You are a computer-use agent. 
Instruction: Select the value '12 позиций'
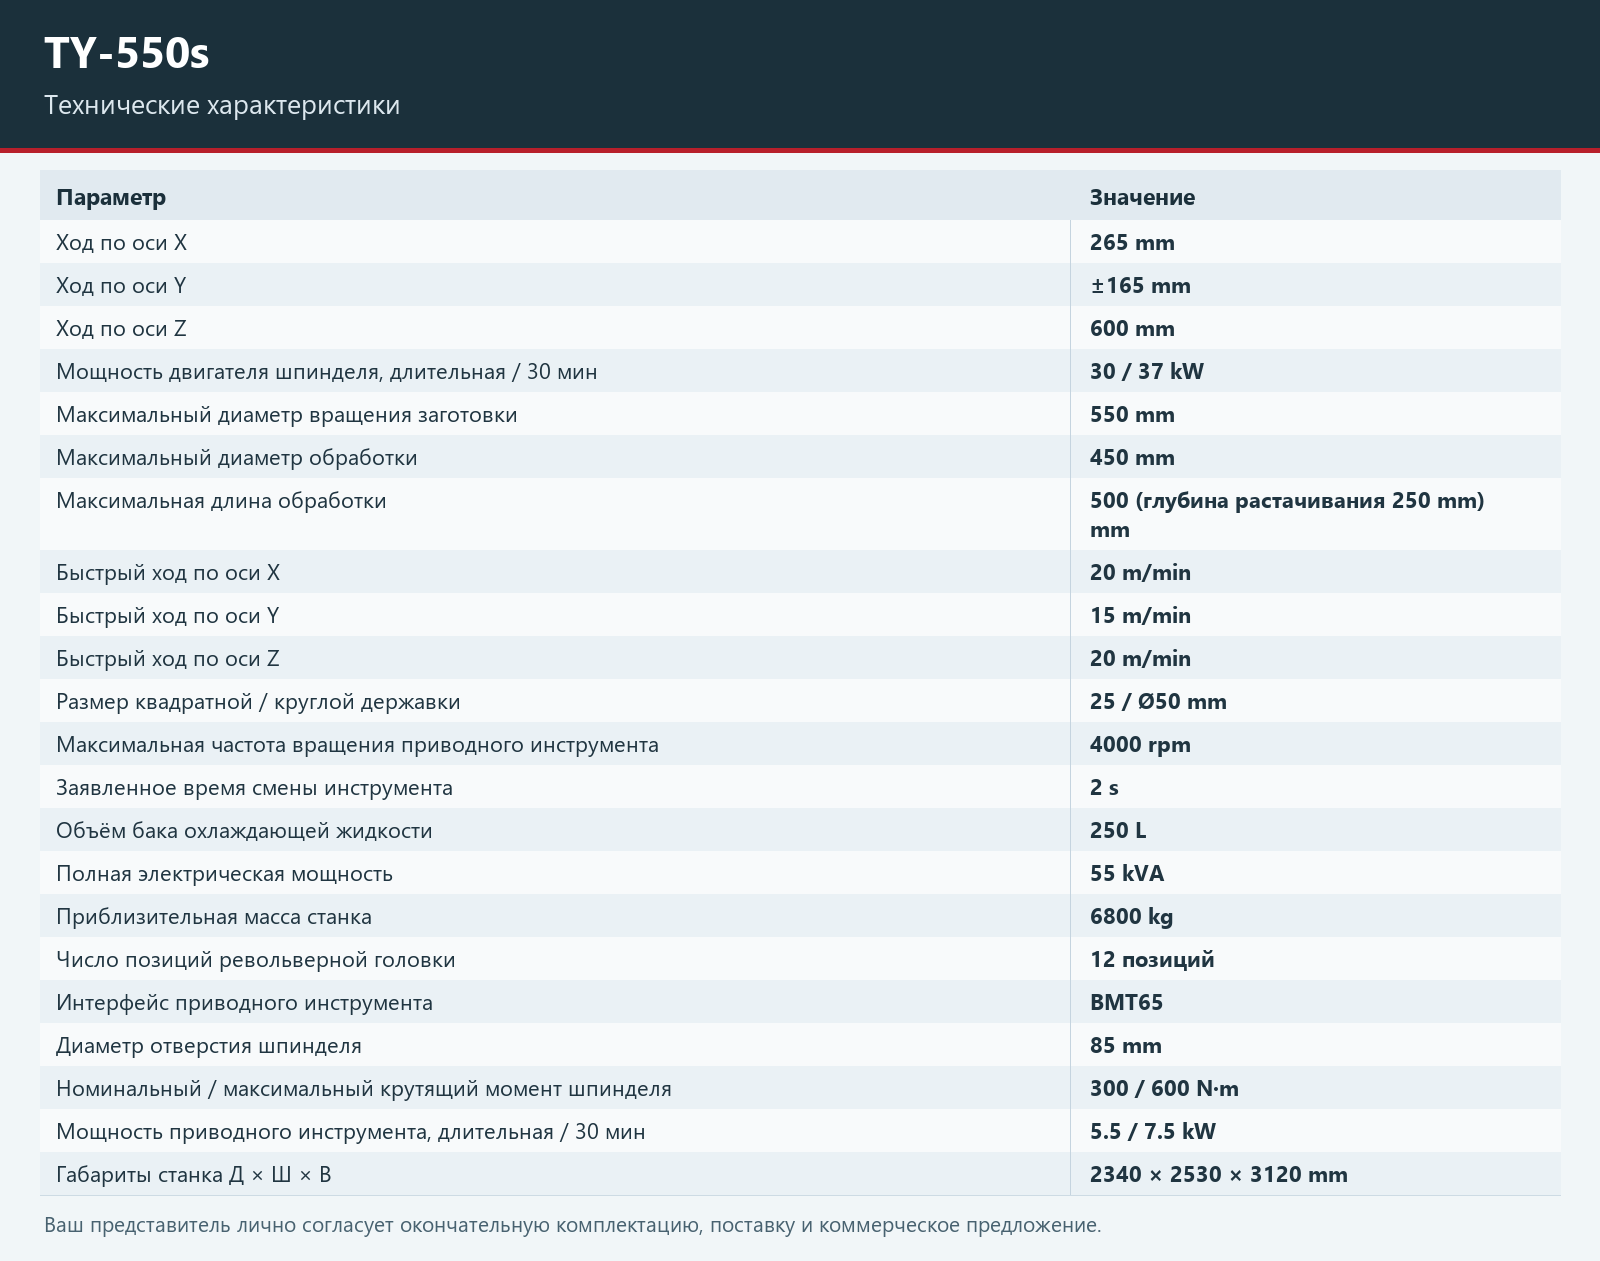point(1152,959)
